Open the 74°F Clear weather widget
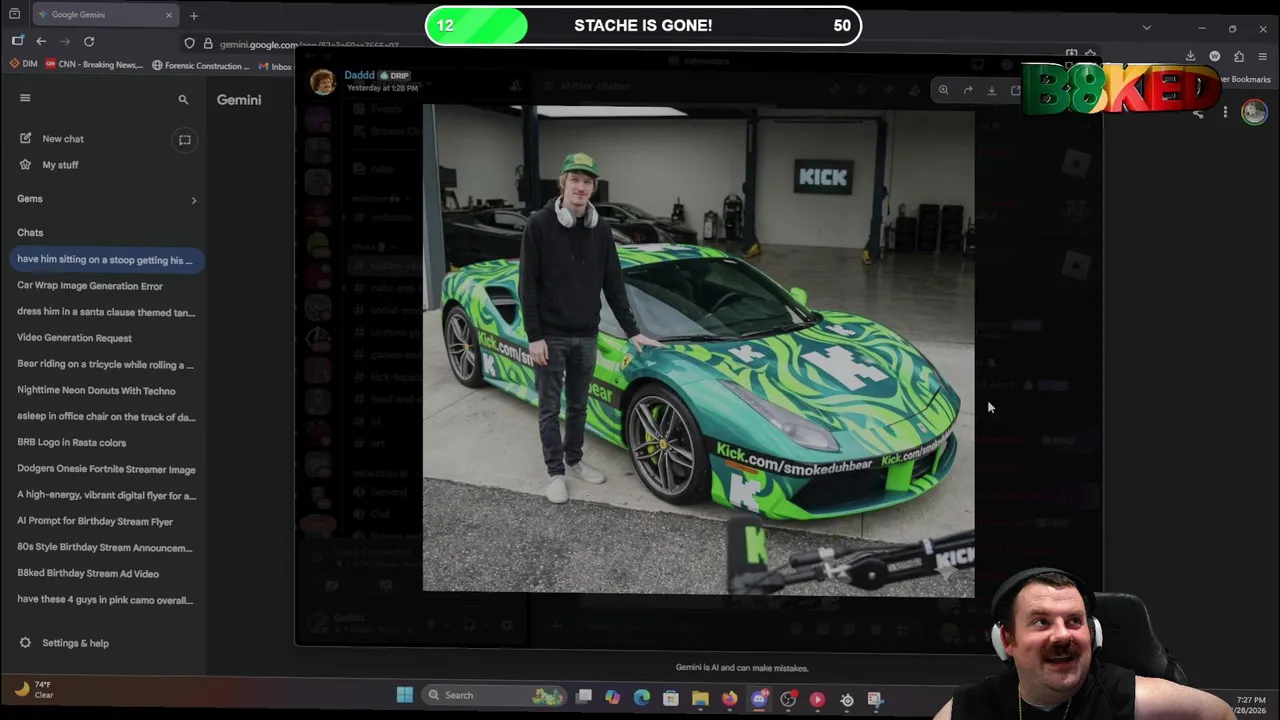 coord(33,690)
